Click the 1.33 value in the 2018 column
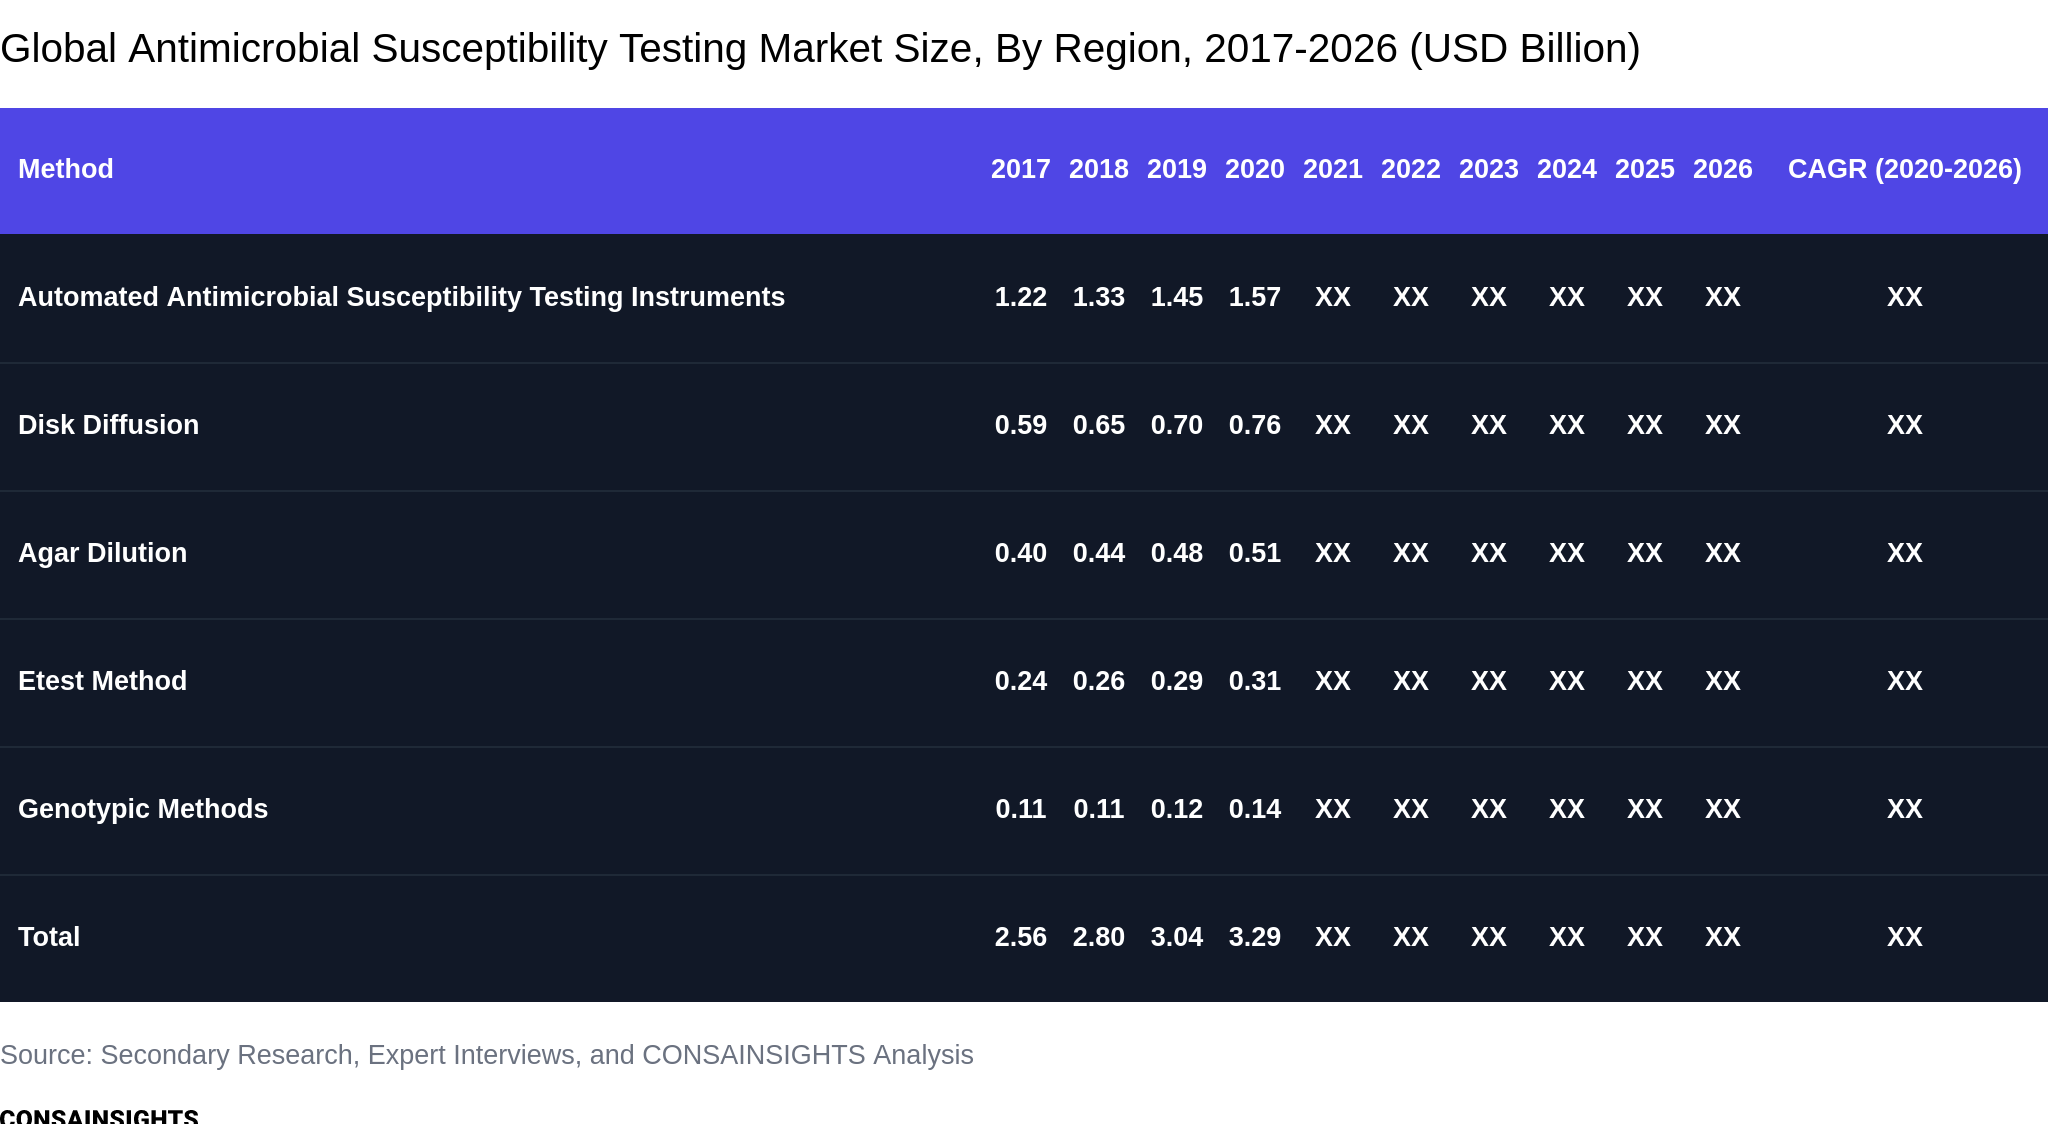This screenshot has height=1124, width=2048. click(x=1099, y=297)
